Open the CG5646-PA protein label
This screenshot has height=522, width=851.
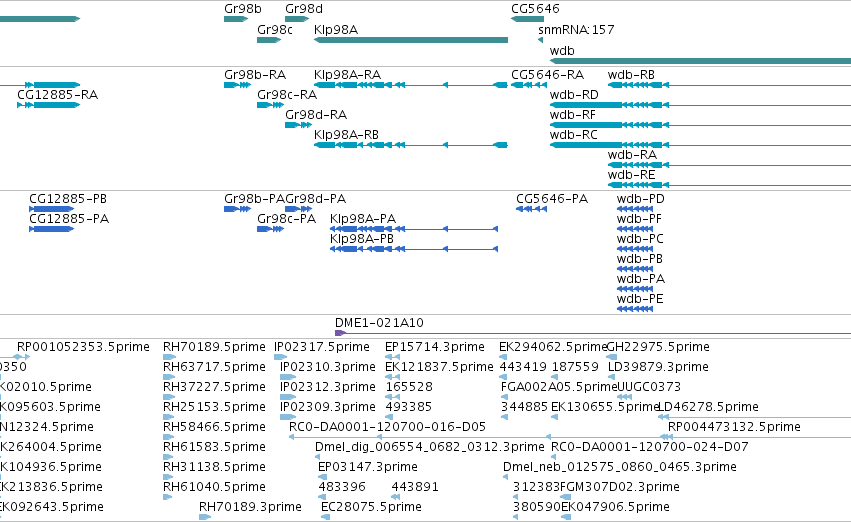[x=552, y=199]
